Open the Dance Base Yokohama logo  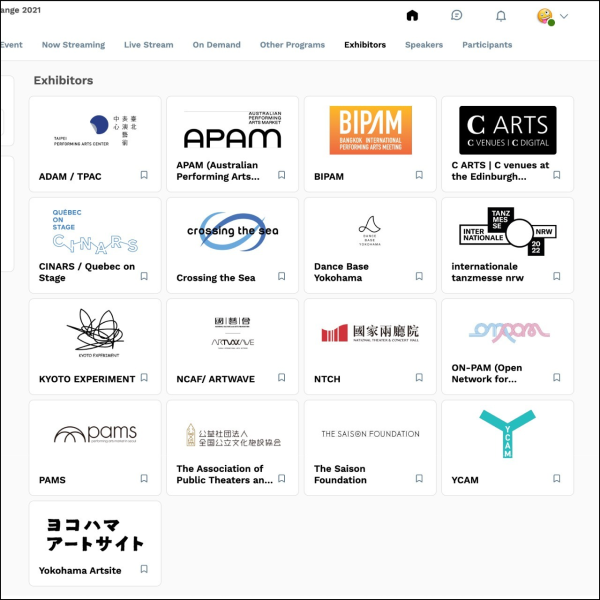[370, 230]
